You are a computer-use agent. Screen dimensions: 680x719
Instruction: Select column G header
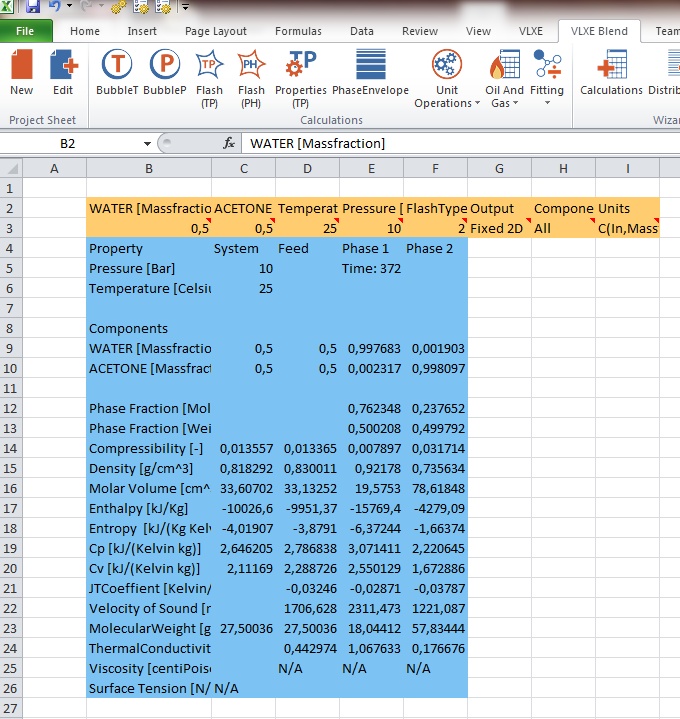[x=499, y=168]
